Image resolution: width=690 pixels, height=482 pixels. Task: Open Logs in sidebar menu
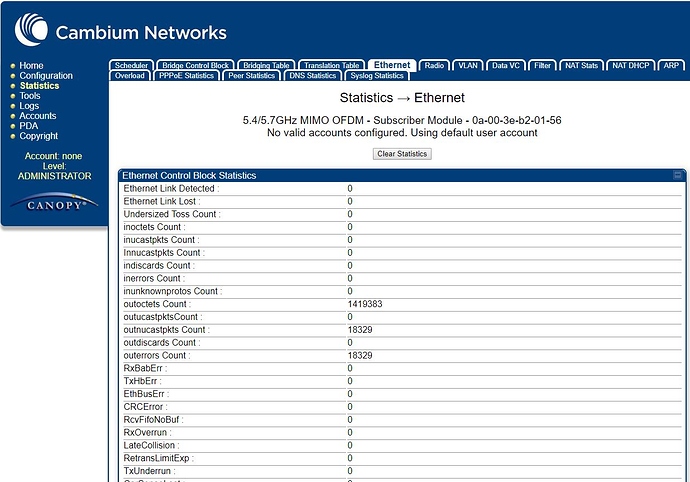click(x=29, y=106)
